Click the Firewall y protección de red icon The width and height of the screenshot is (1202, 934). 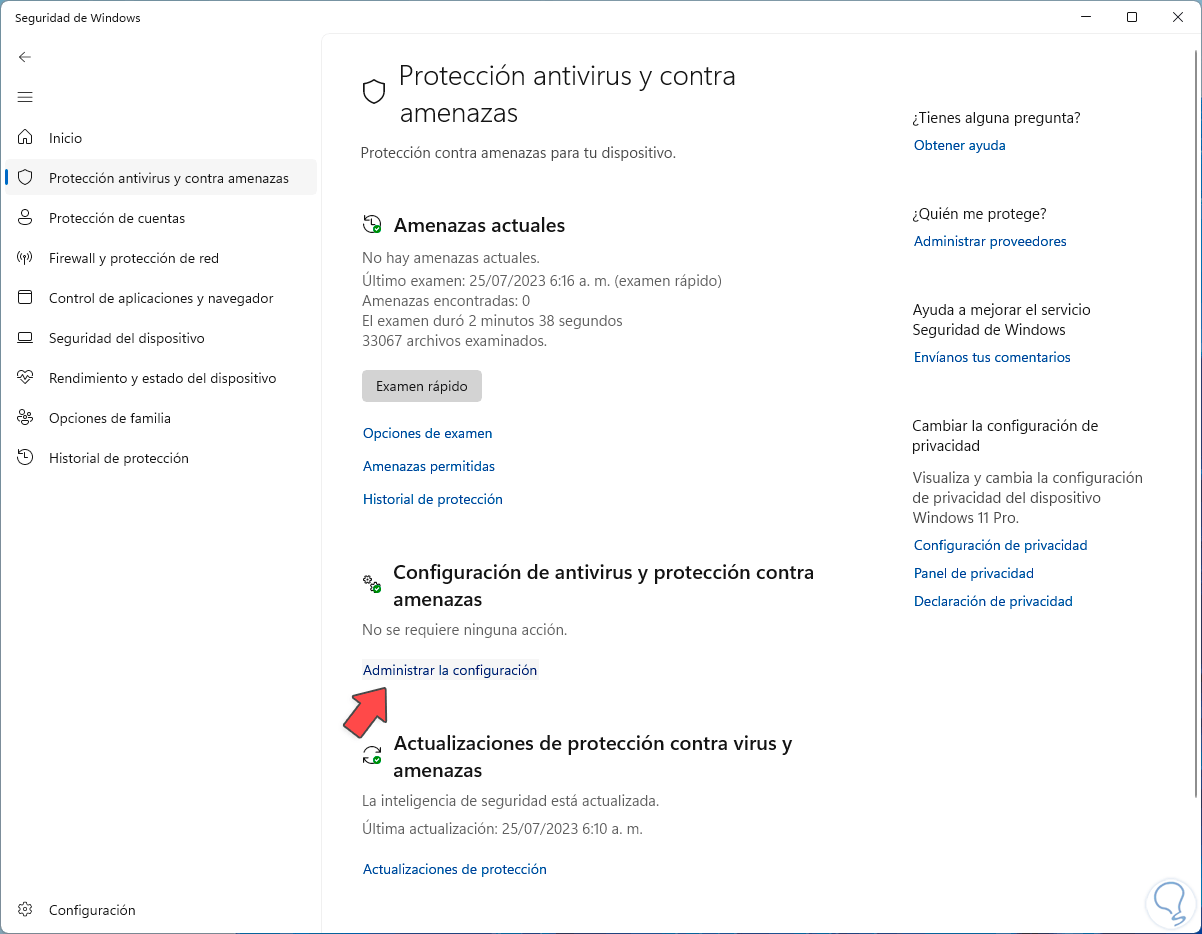point(26,258)
